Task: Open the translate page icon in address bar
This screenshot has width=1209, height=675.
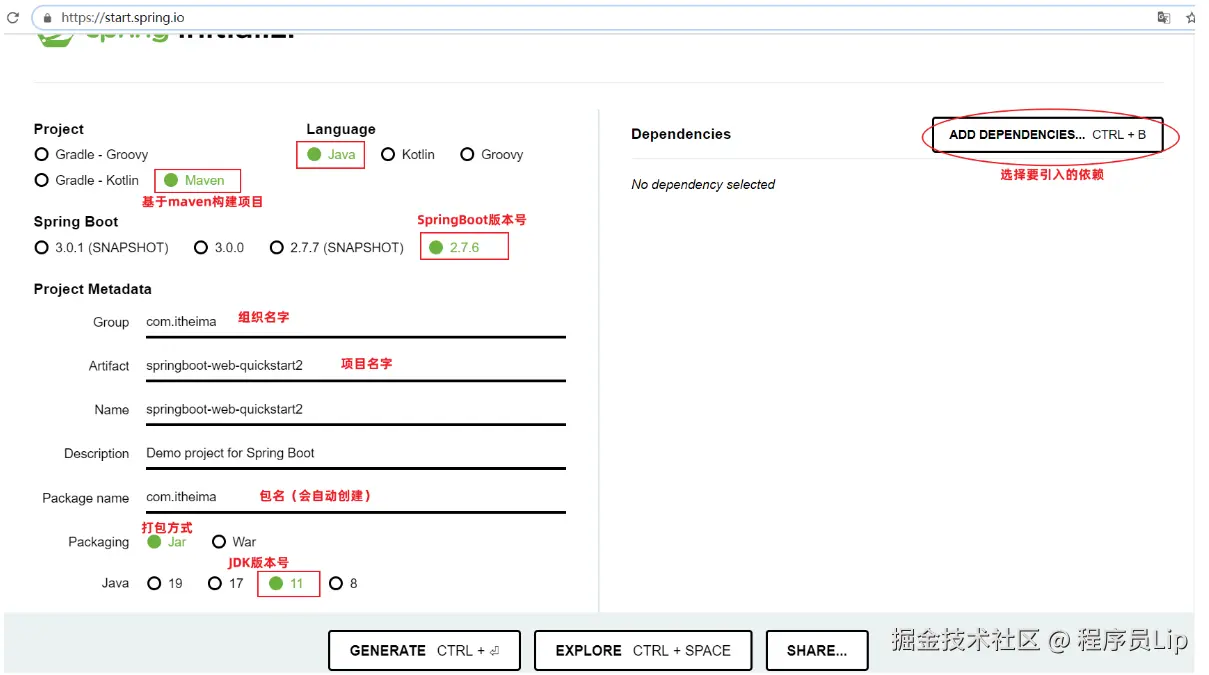Action: pos(1164,18)
